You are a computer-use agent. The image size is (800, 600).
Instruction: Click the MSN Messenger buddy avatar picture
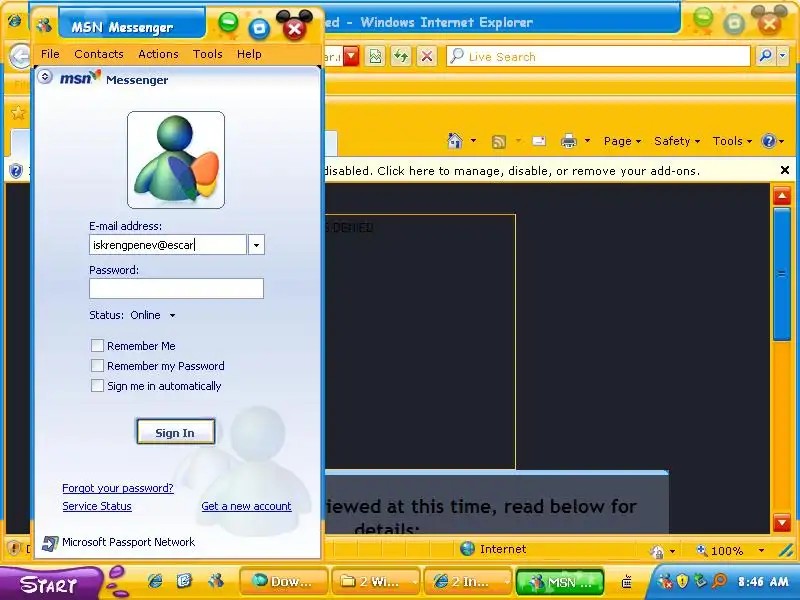point(176,160)
